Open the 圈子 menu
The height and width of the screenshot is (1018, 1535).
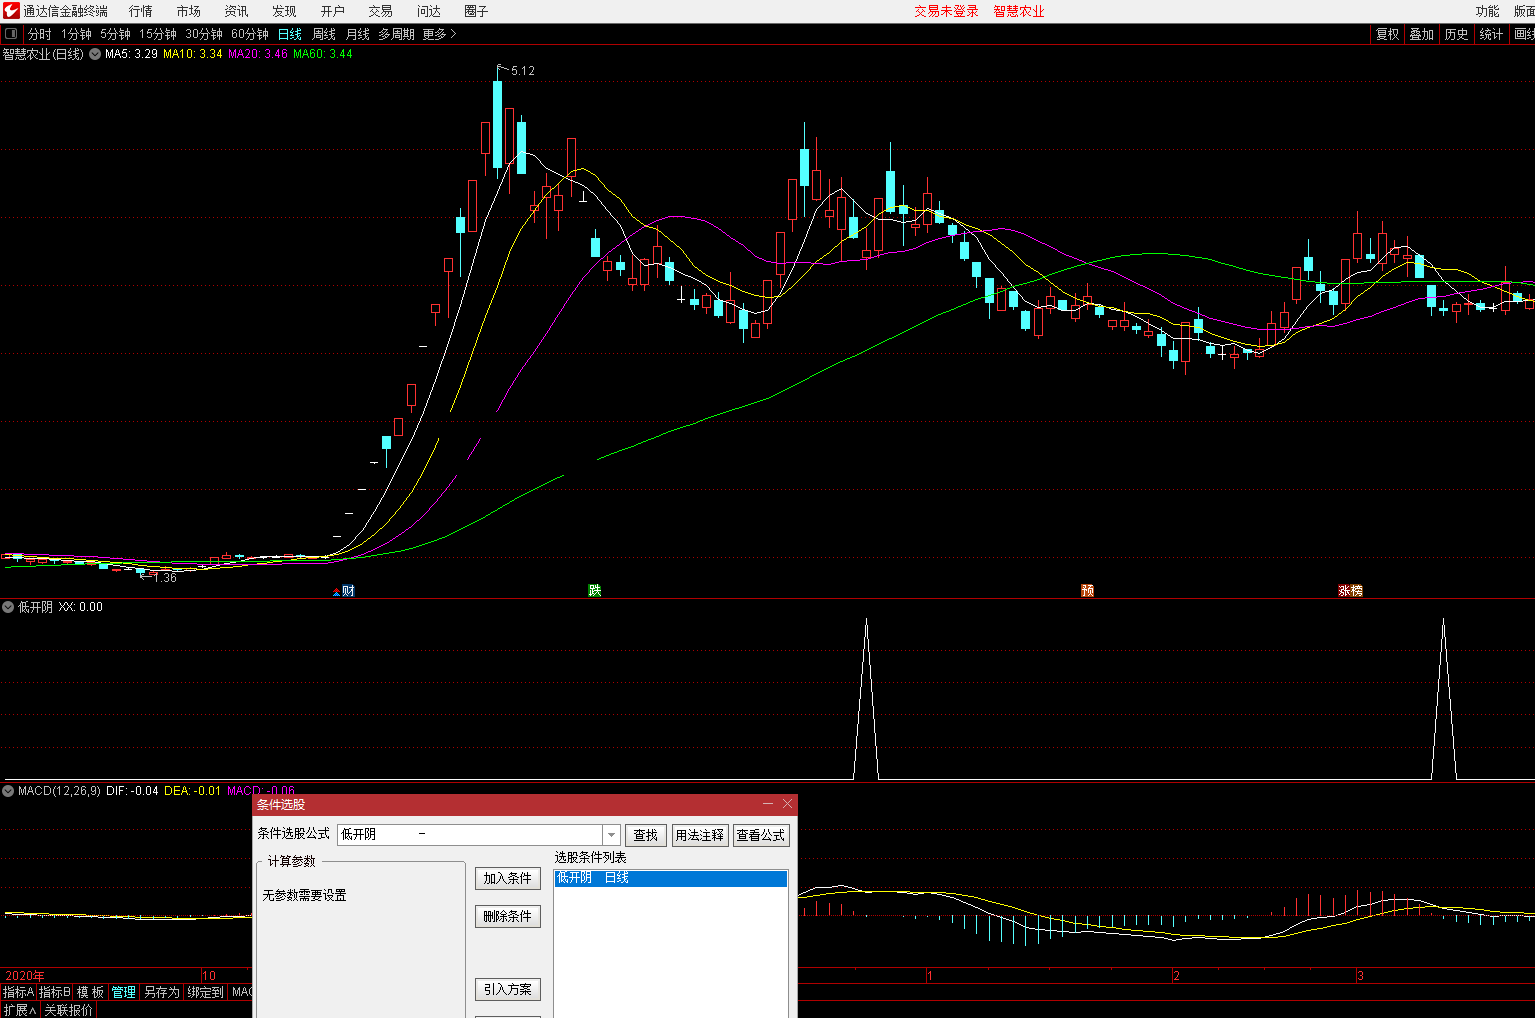coord(477,11)
